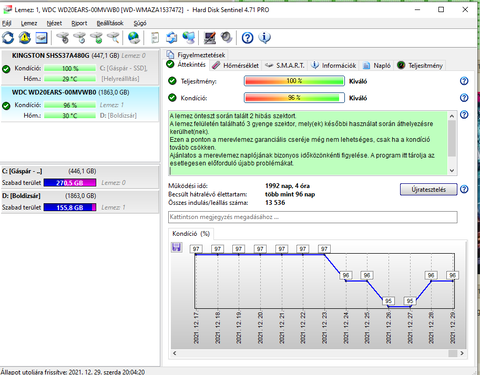480x375 pixels.
Task: Click the chart scrollbar right arrow
Action: tap(462, 353)
